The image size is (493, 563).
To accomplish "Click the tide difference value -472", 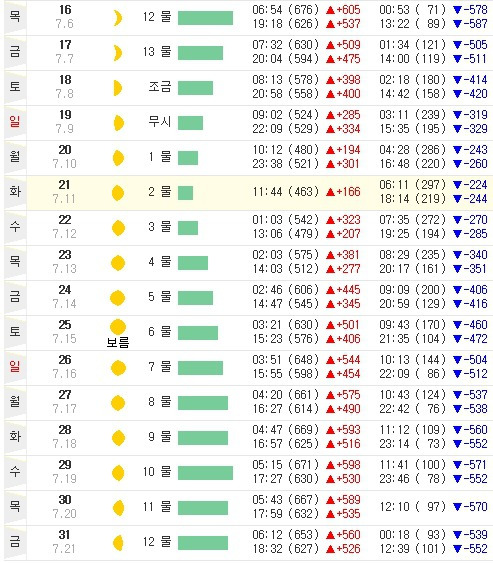I will [475, 339].
